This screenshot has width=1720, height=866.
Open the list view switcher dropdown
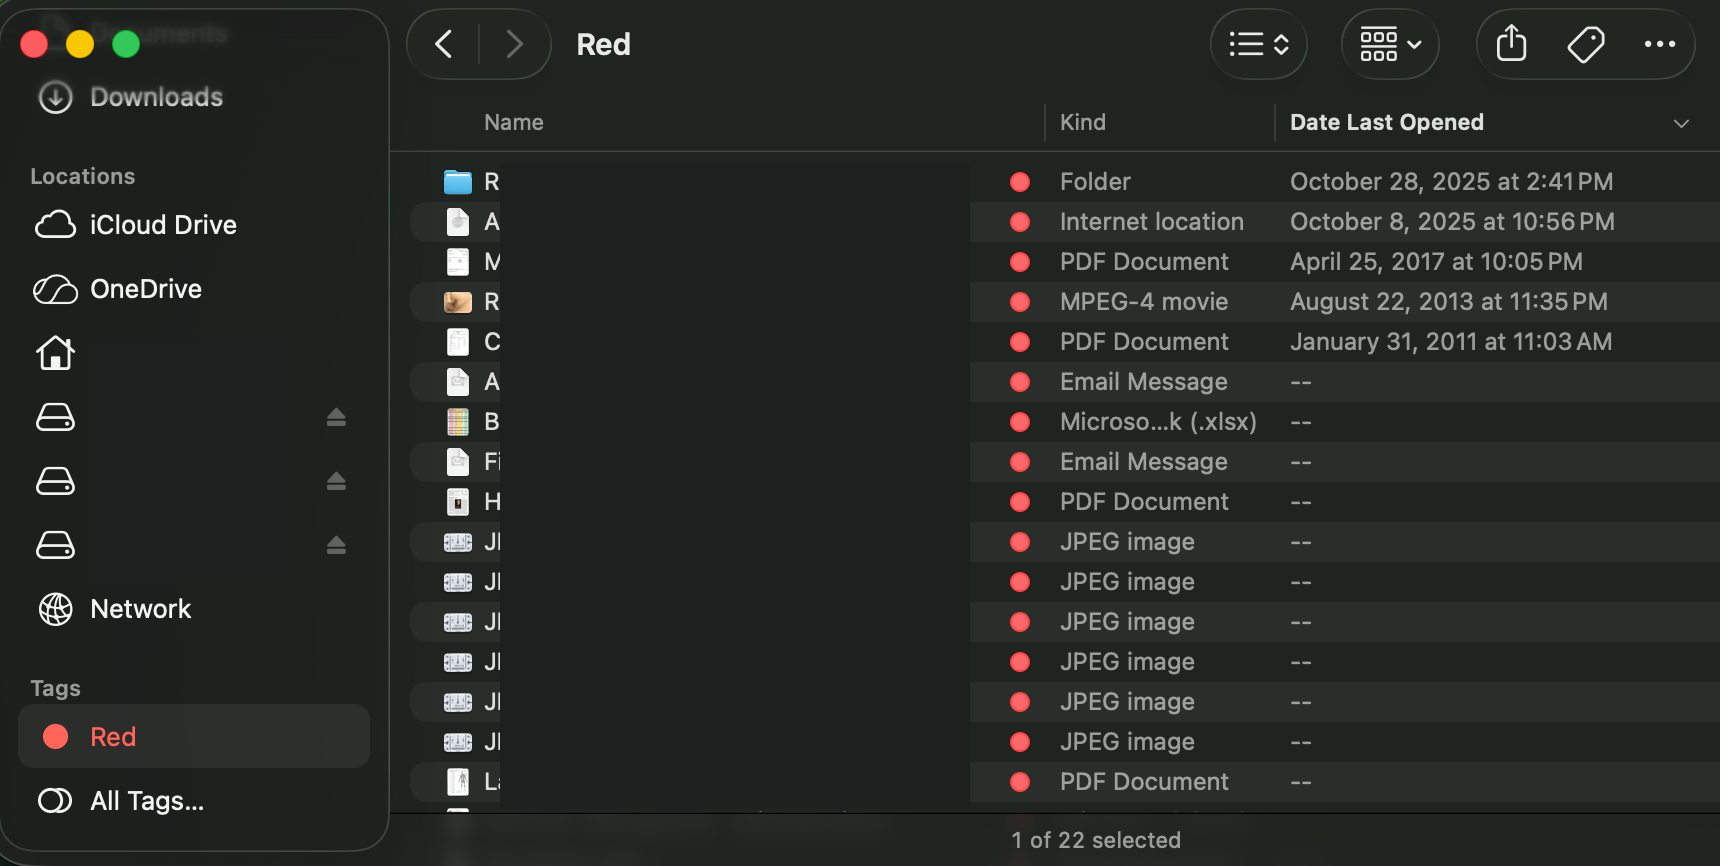tap(1258, 44)
